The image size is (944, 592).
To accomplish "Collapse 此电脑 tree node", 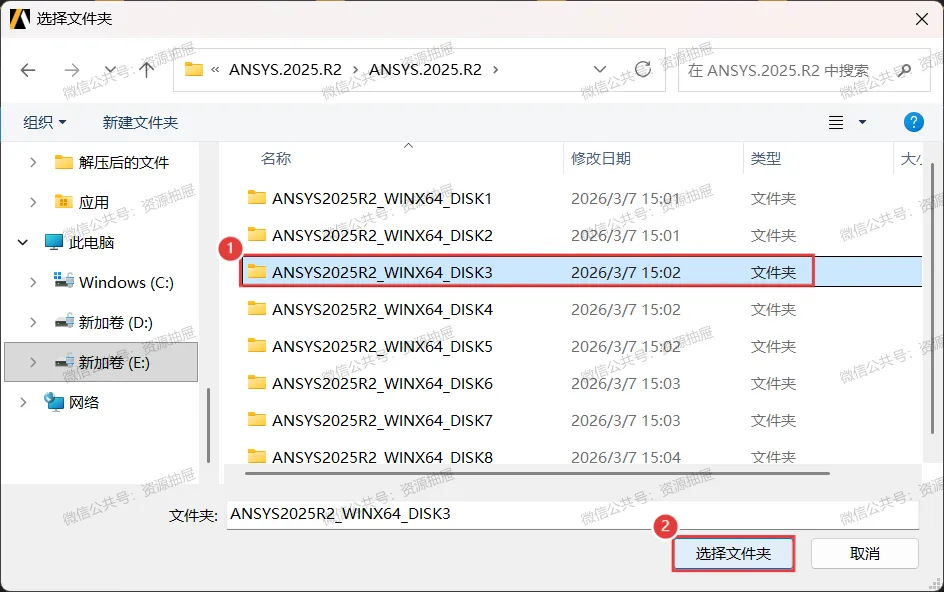I will pos(22,242).
